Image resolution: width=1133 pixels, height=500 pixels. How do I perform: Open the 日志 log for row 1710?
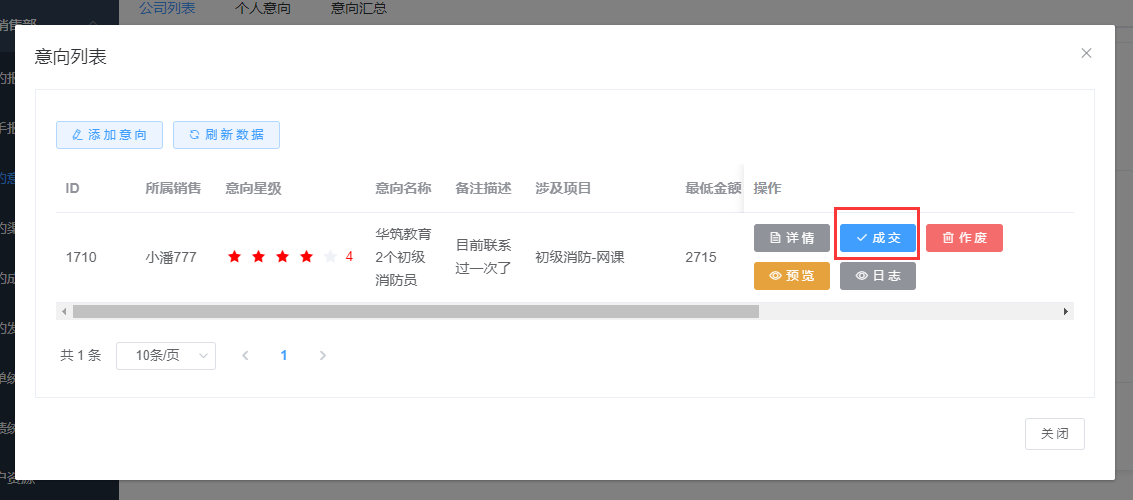(877, 276)
